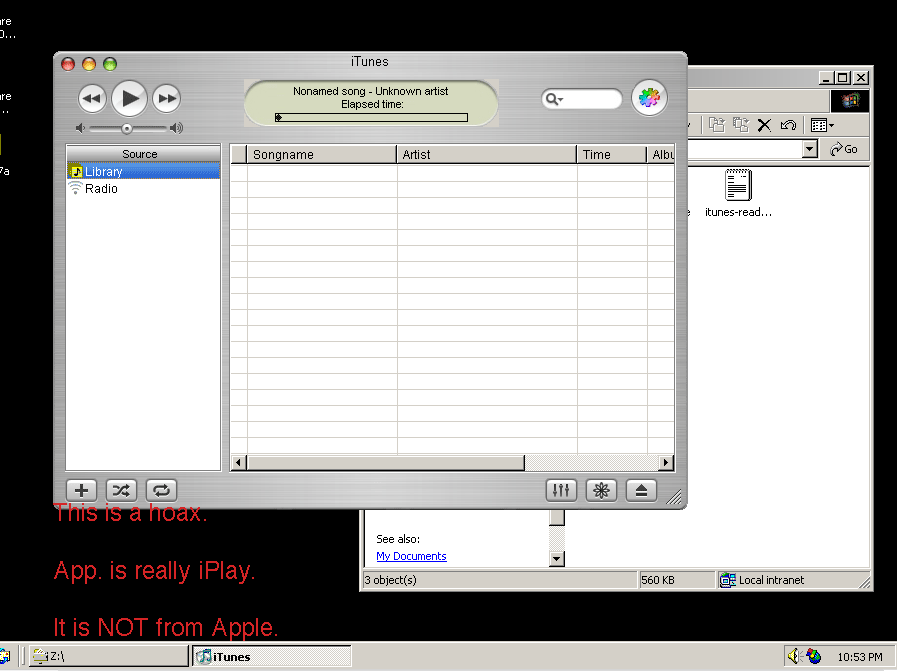Sort songs by the Songname column
Viewport: 897px width, 671px height.
(322, 154)
